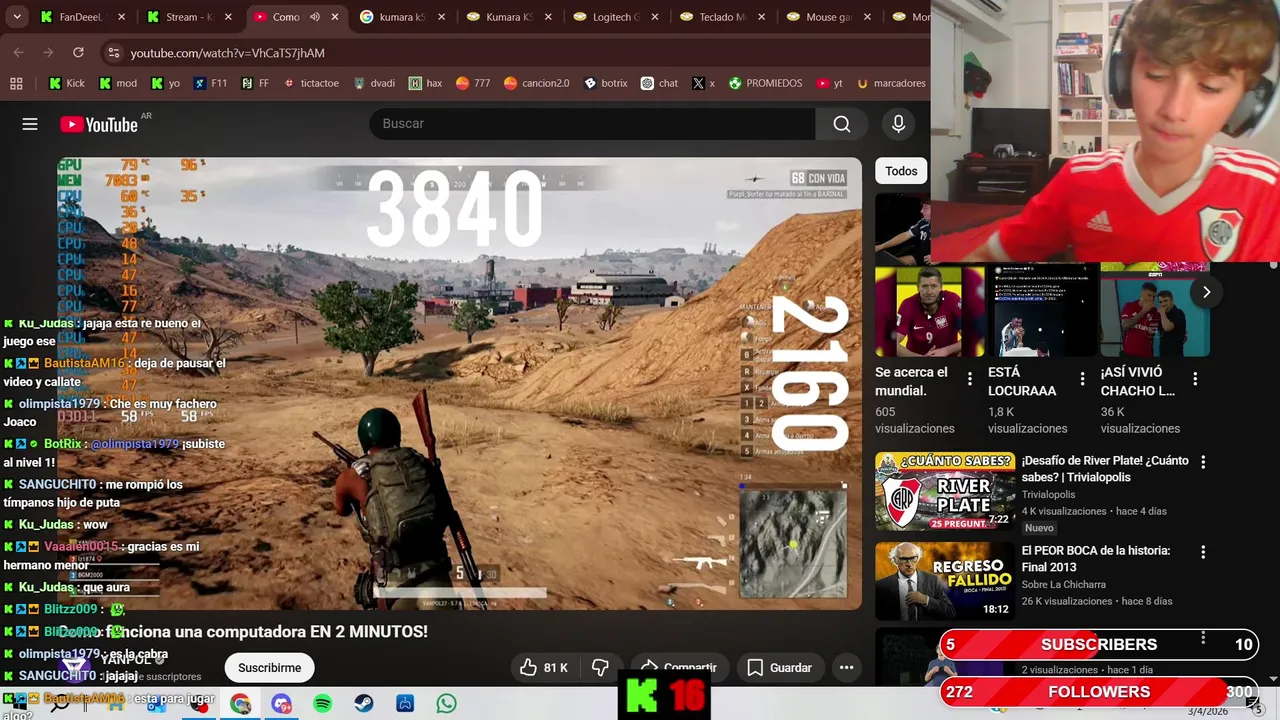
Task: Open the 777 bookmark
Action: 472,83
